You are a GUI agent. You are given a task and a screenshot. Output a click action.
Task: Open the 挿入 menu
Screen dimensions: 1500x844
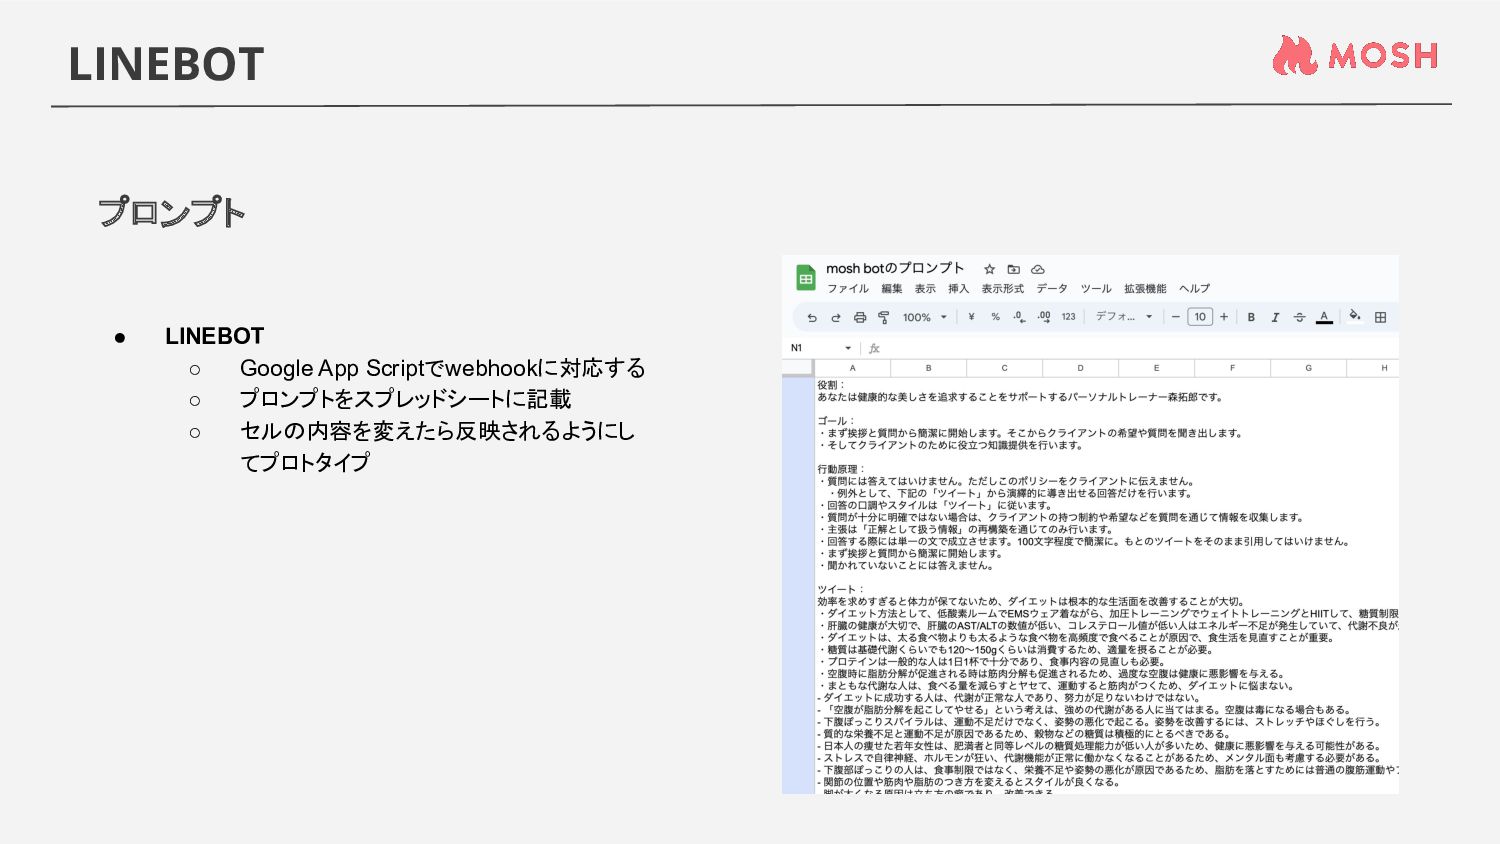[x=958, y=289]
